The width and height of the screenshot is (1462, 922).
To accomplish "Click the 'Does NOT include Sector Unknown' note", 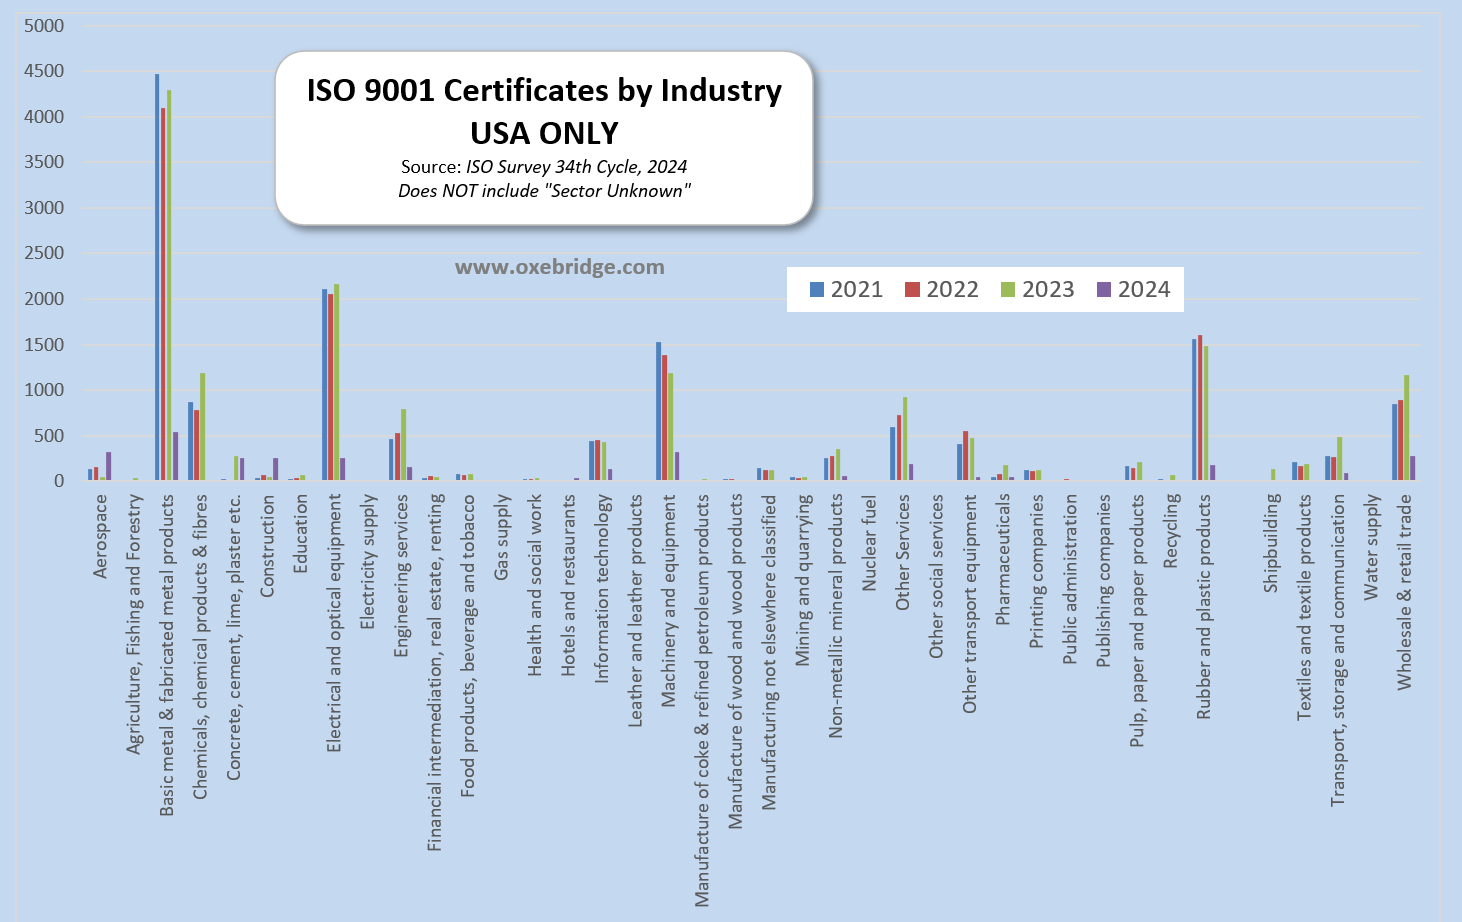I will (x=544, y=191).
